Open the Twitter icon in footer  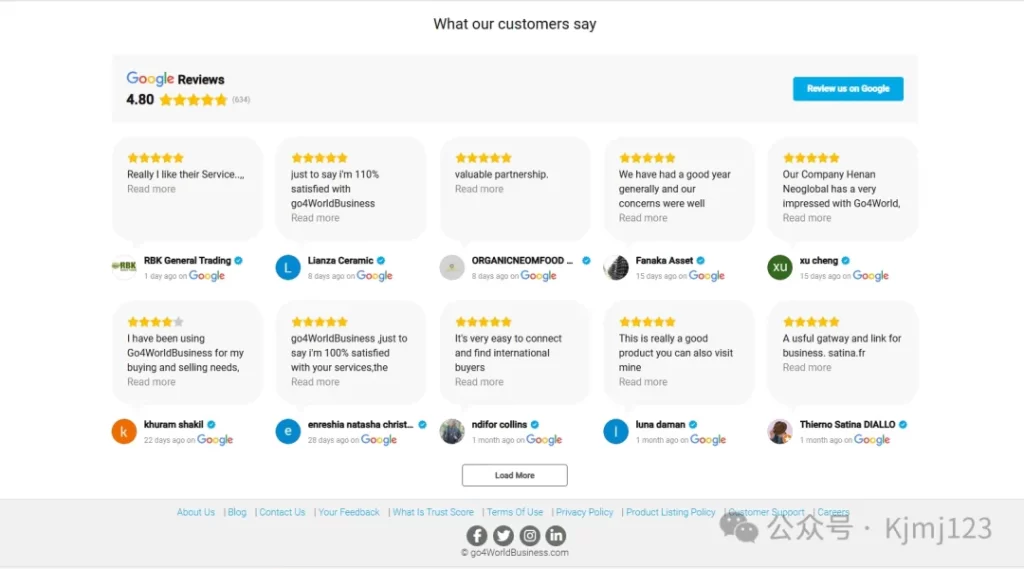(503, 536)
